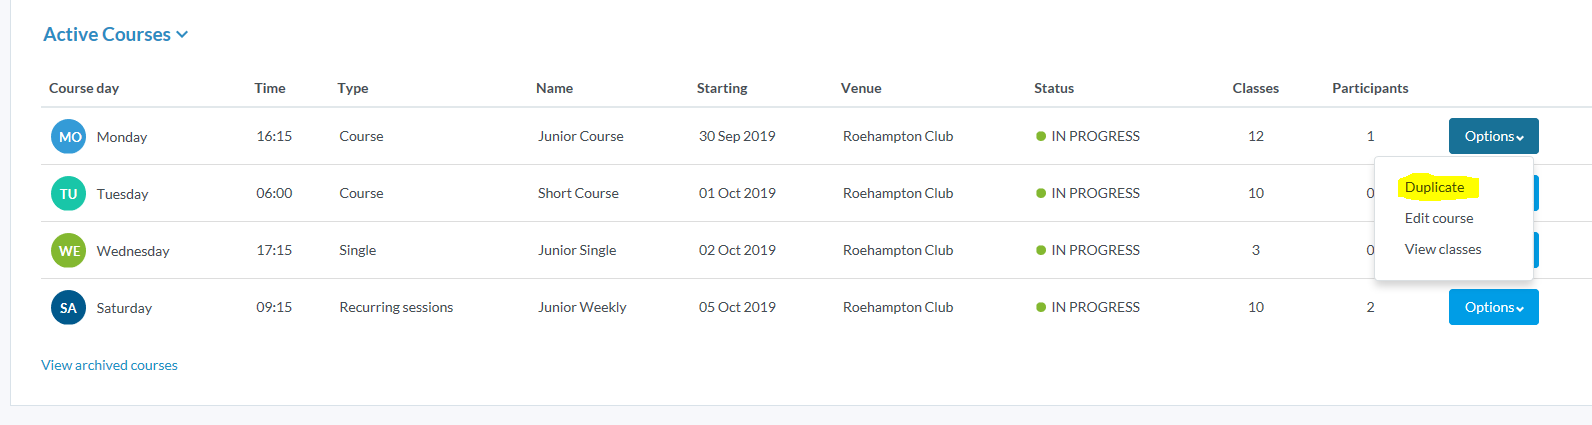This screenshot has width=1592, height=425.
Task: Select View classes in the options menu
Action: click(1442, 249)
